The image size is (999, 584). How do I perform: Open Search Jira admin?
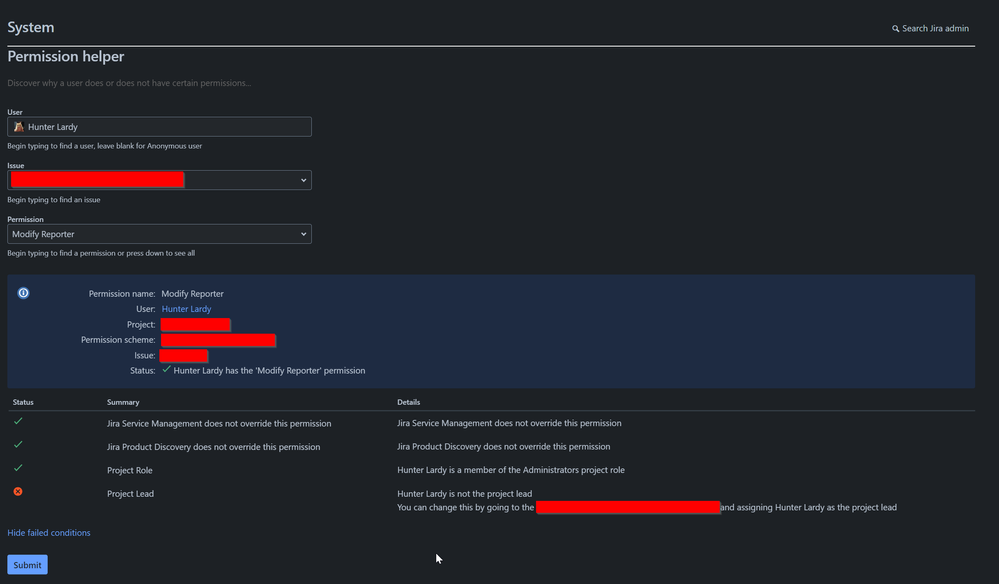pos(930,29)
